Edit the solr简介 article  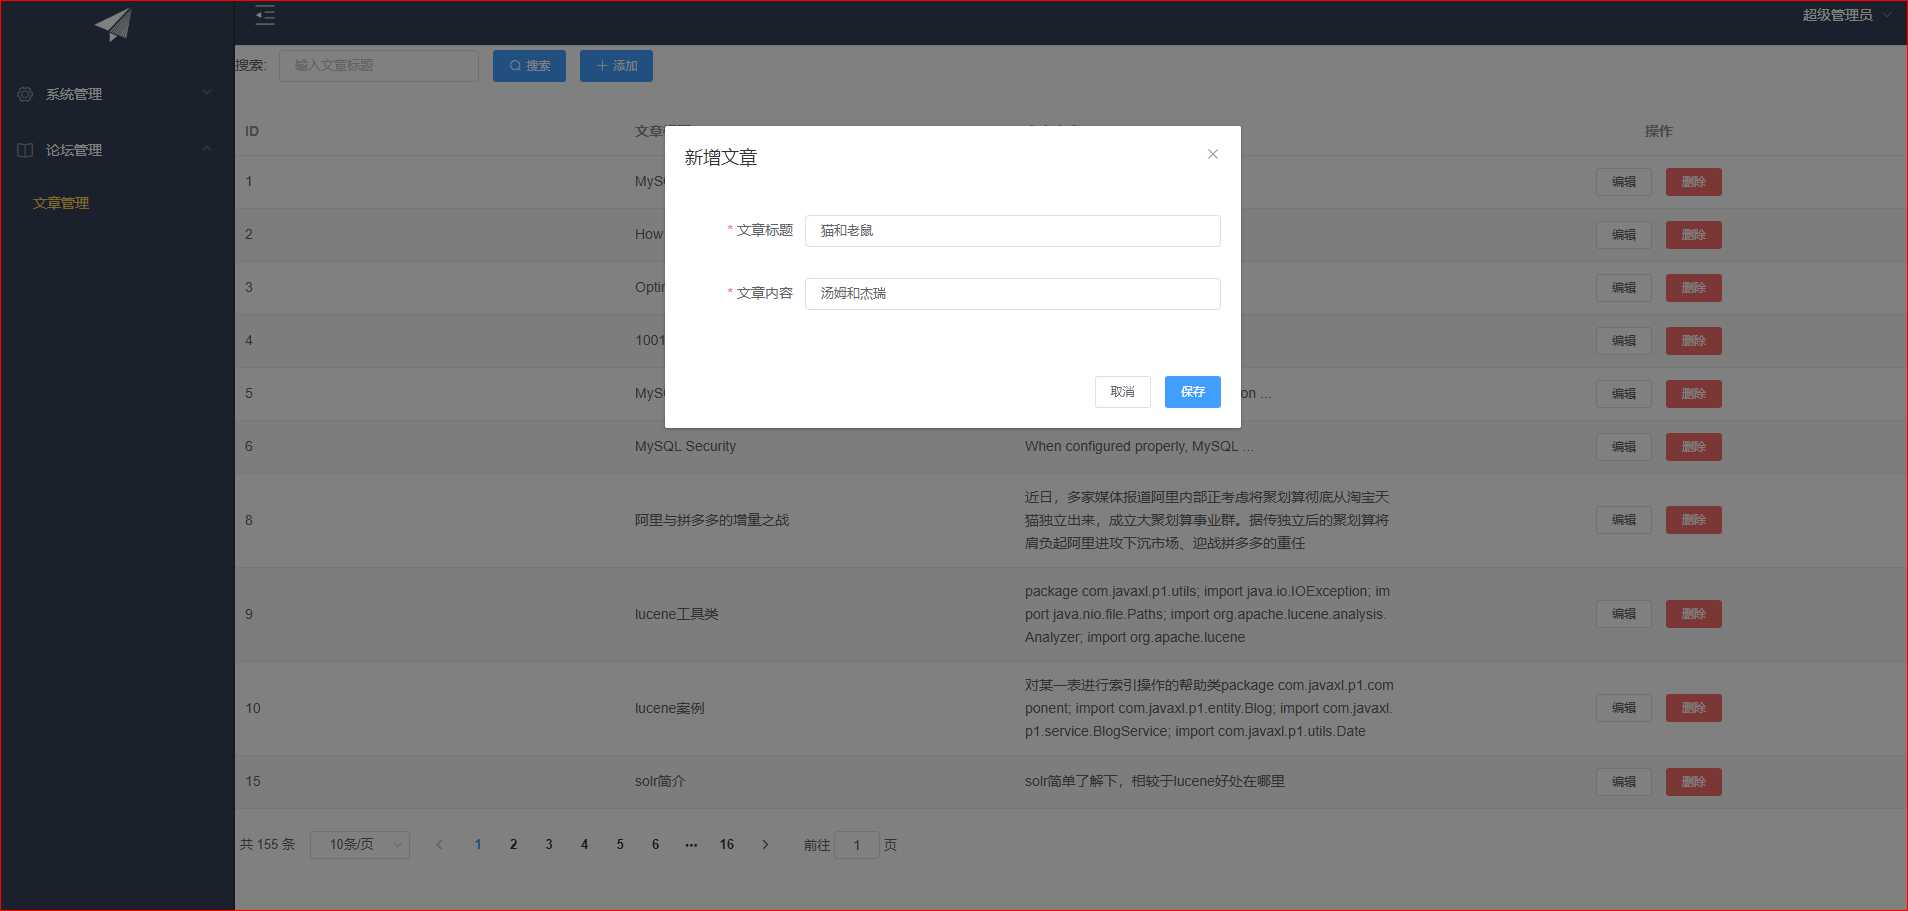point(1623,782)
